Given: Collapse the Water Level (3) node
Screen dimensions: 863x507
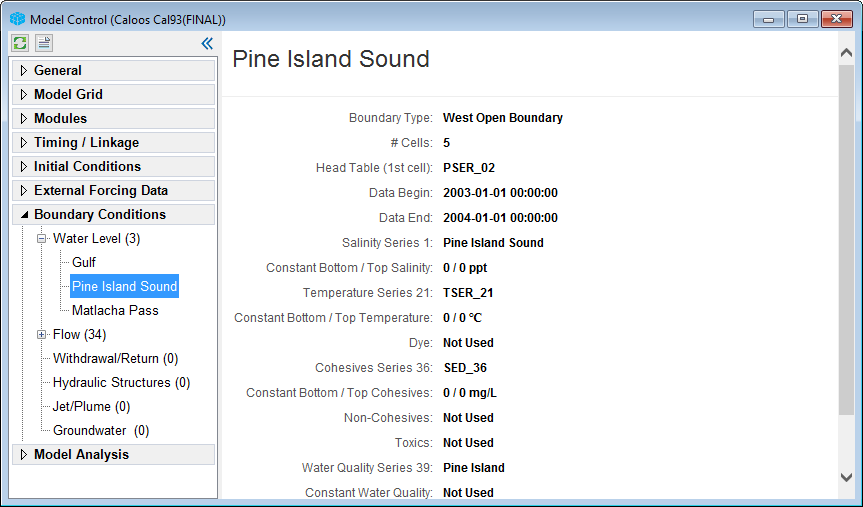Looking at the screenshot, I should 42,239.
